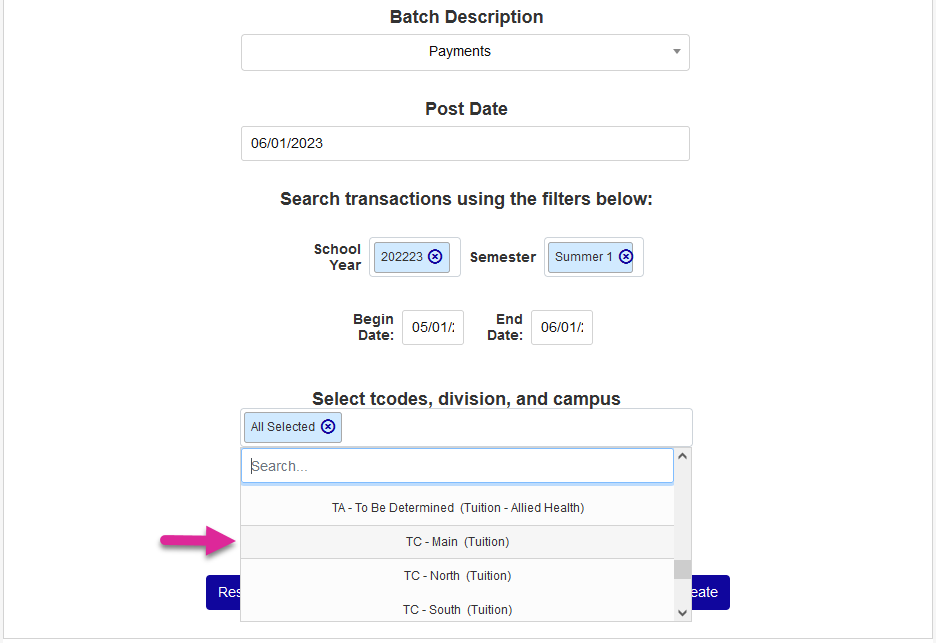Pick TC - South (Tuition) option
Image resolution: width=936 pixels, height=643 pixels.
tap(457, 609)
